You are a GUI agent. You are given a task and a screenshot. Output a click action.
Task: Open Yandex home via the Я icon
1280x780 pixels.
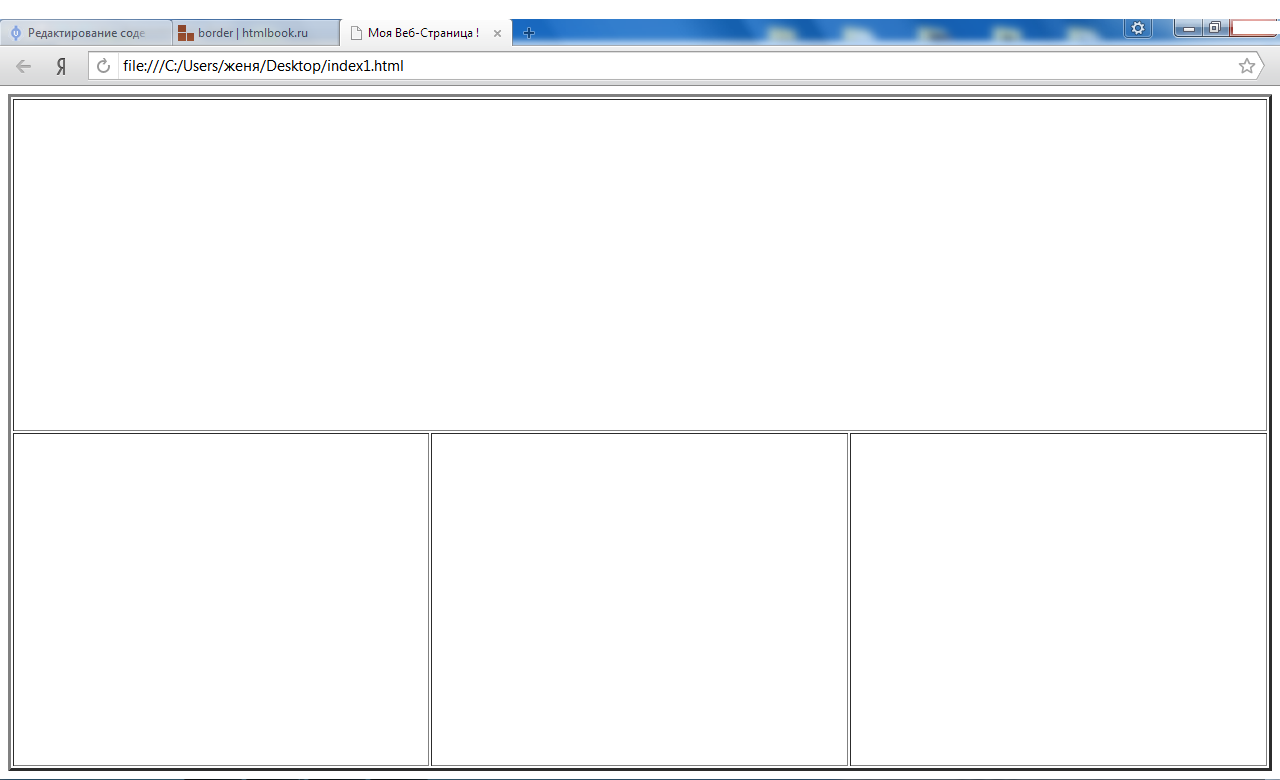(x=61, y=66)
